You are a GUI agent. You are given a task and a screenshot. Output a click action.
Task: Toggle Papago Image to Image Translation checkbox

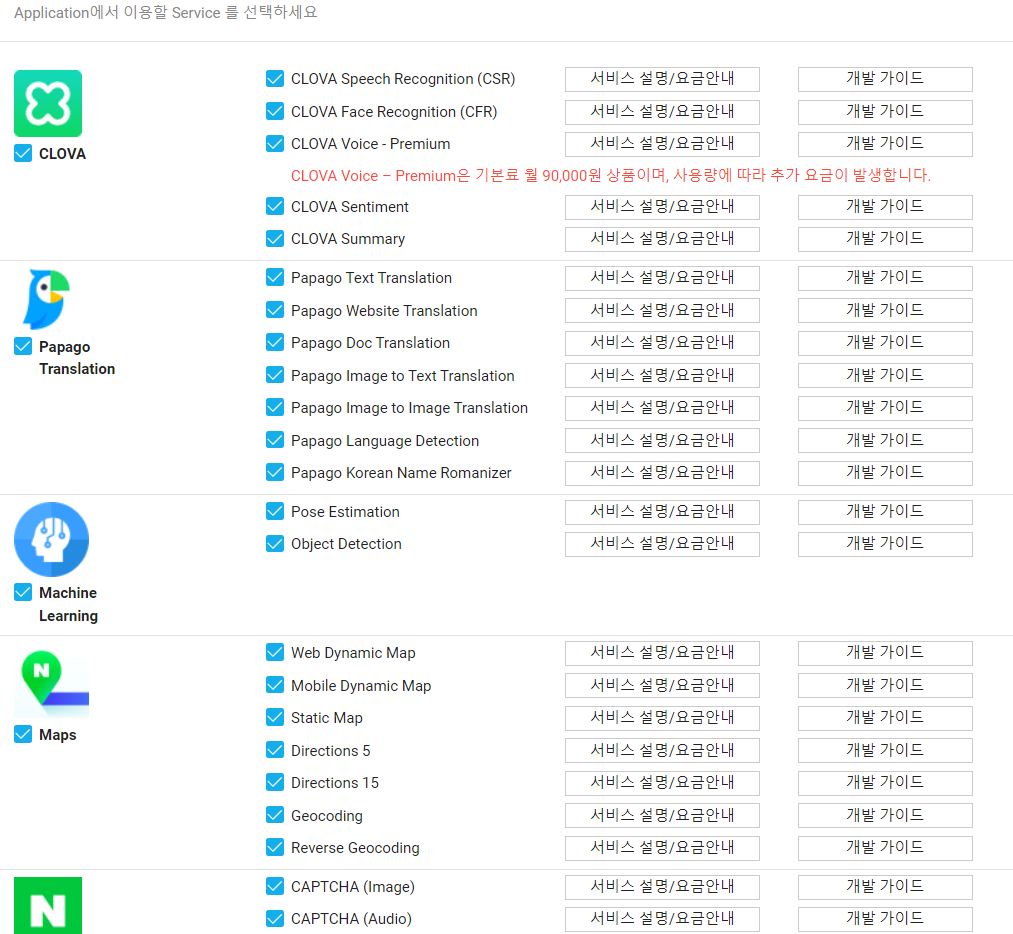pos(275,408)
